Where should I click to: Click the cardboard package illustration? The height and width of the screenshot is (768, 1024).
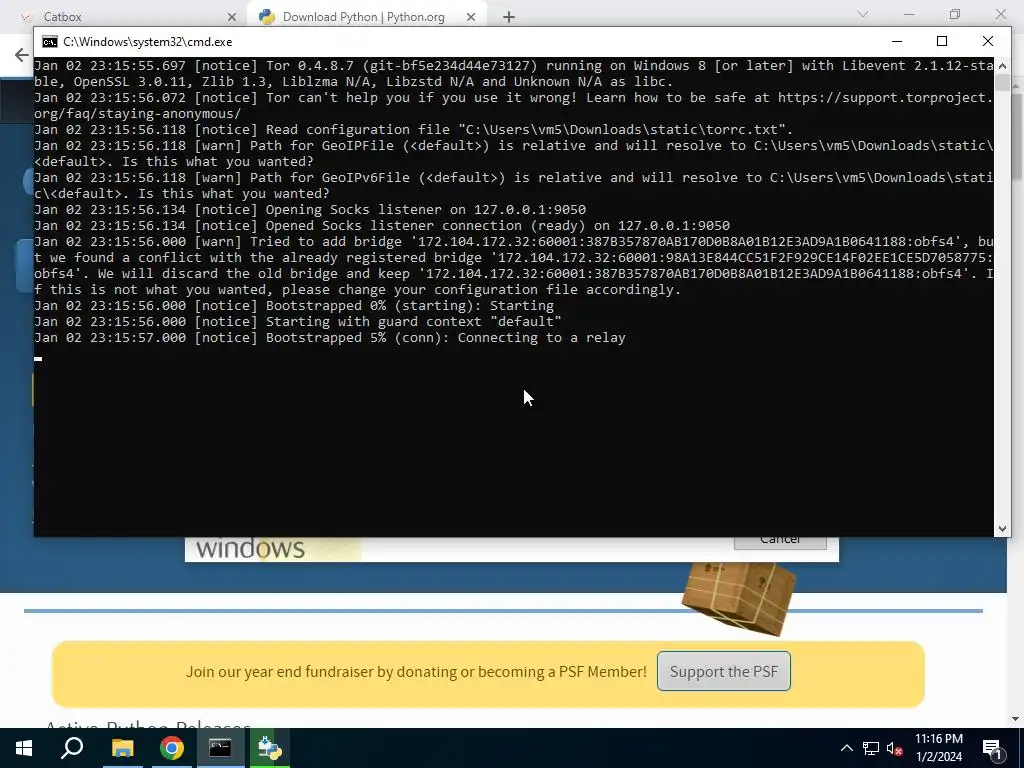(739, 598)
